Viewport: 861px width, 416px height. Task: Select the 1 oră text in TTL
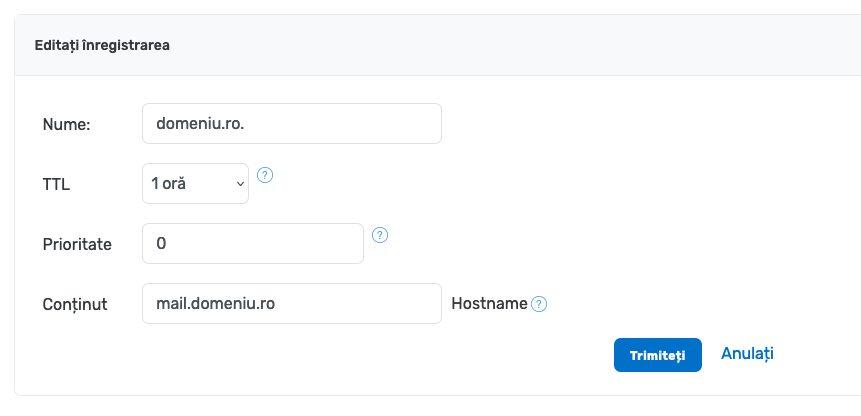175,184
